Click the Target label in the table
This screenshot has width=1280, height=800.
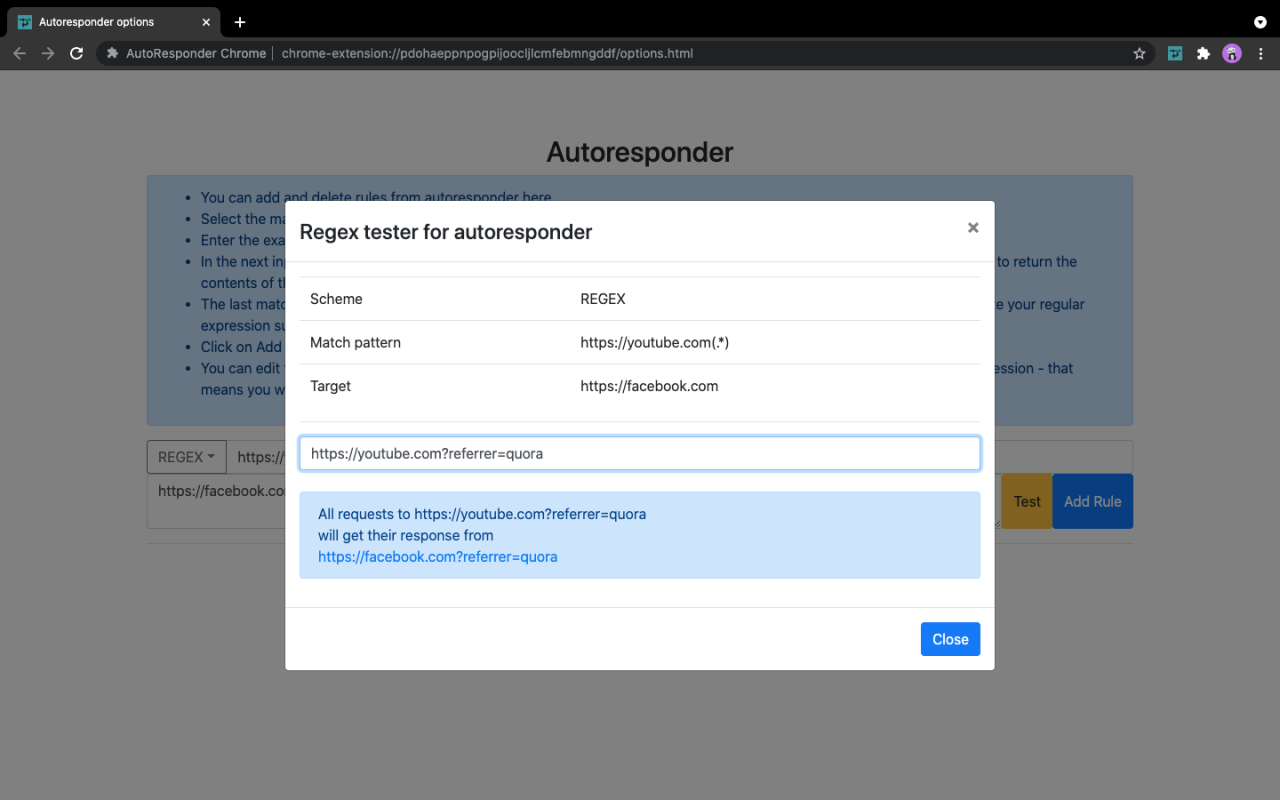(330, 386)
